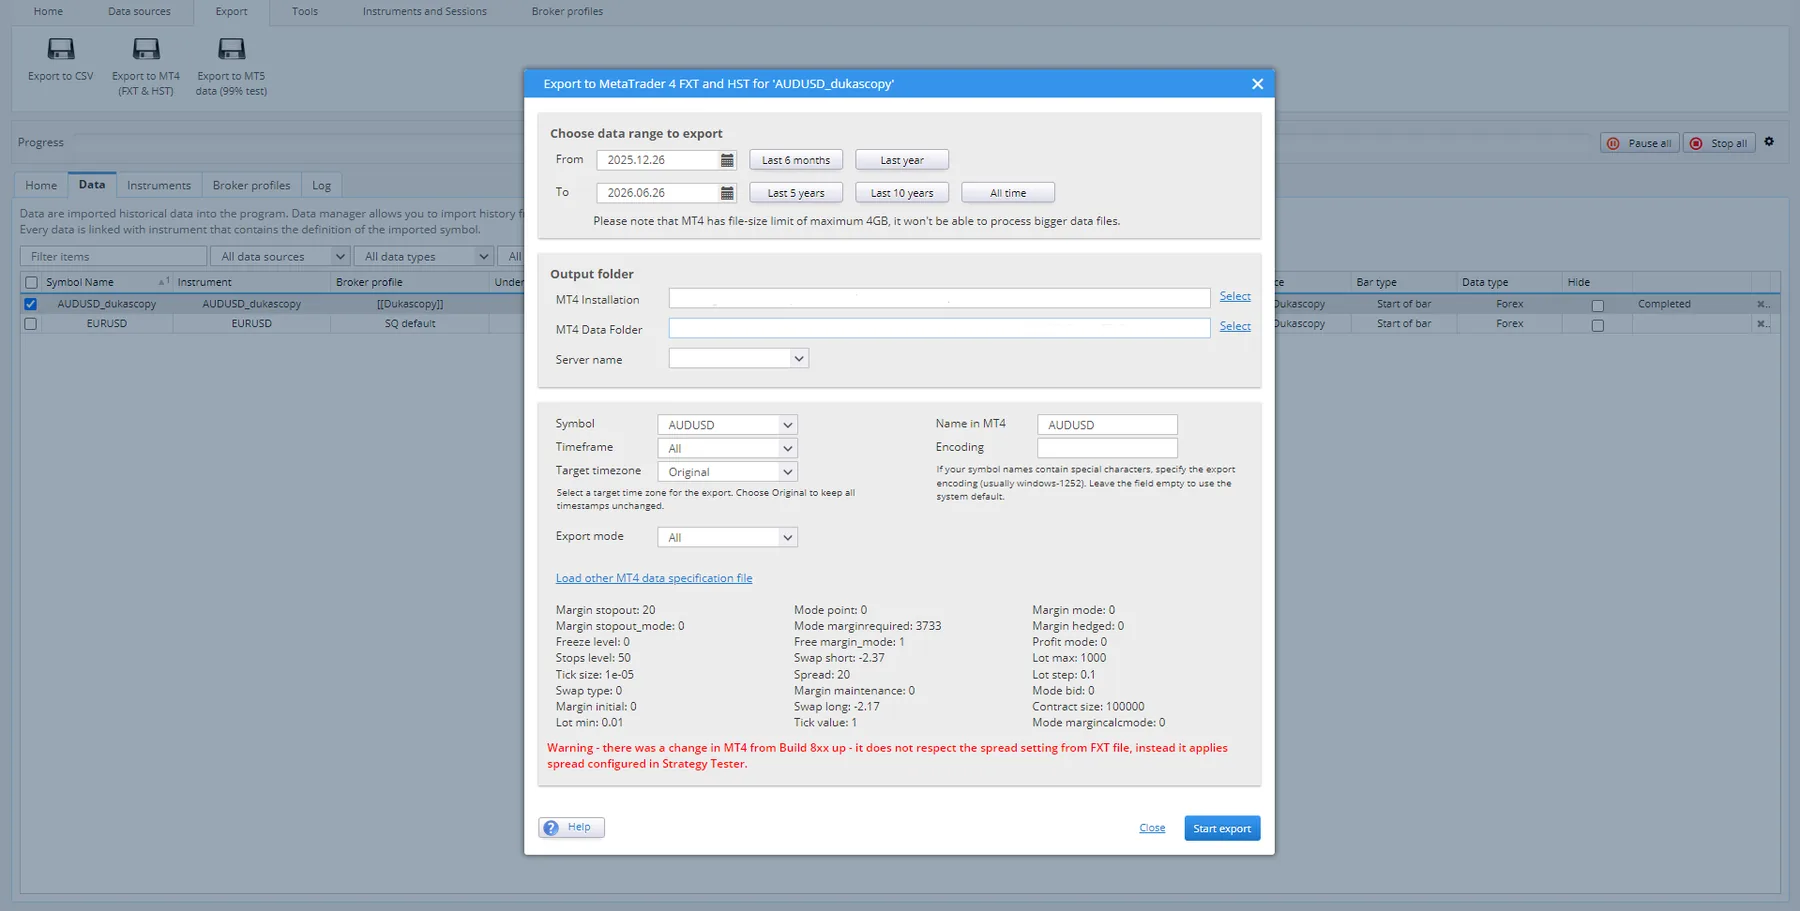Open the top Broker profiles menu tab
This screenshot has height=911, width=1800.
pos(567,12)
